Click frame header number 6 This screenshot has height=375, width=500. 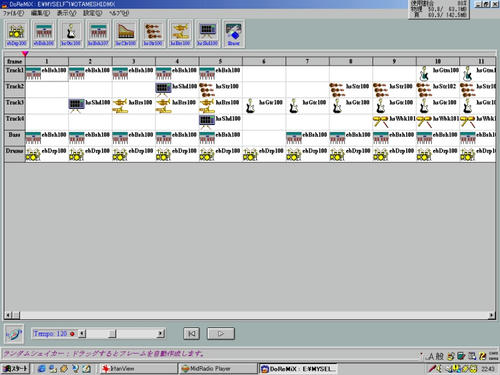(x=264, y=61)
